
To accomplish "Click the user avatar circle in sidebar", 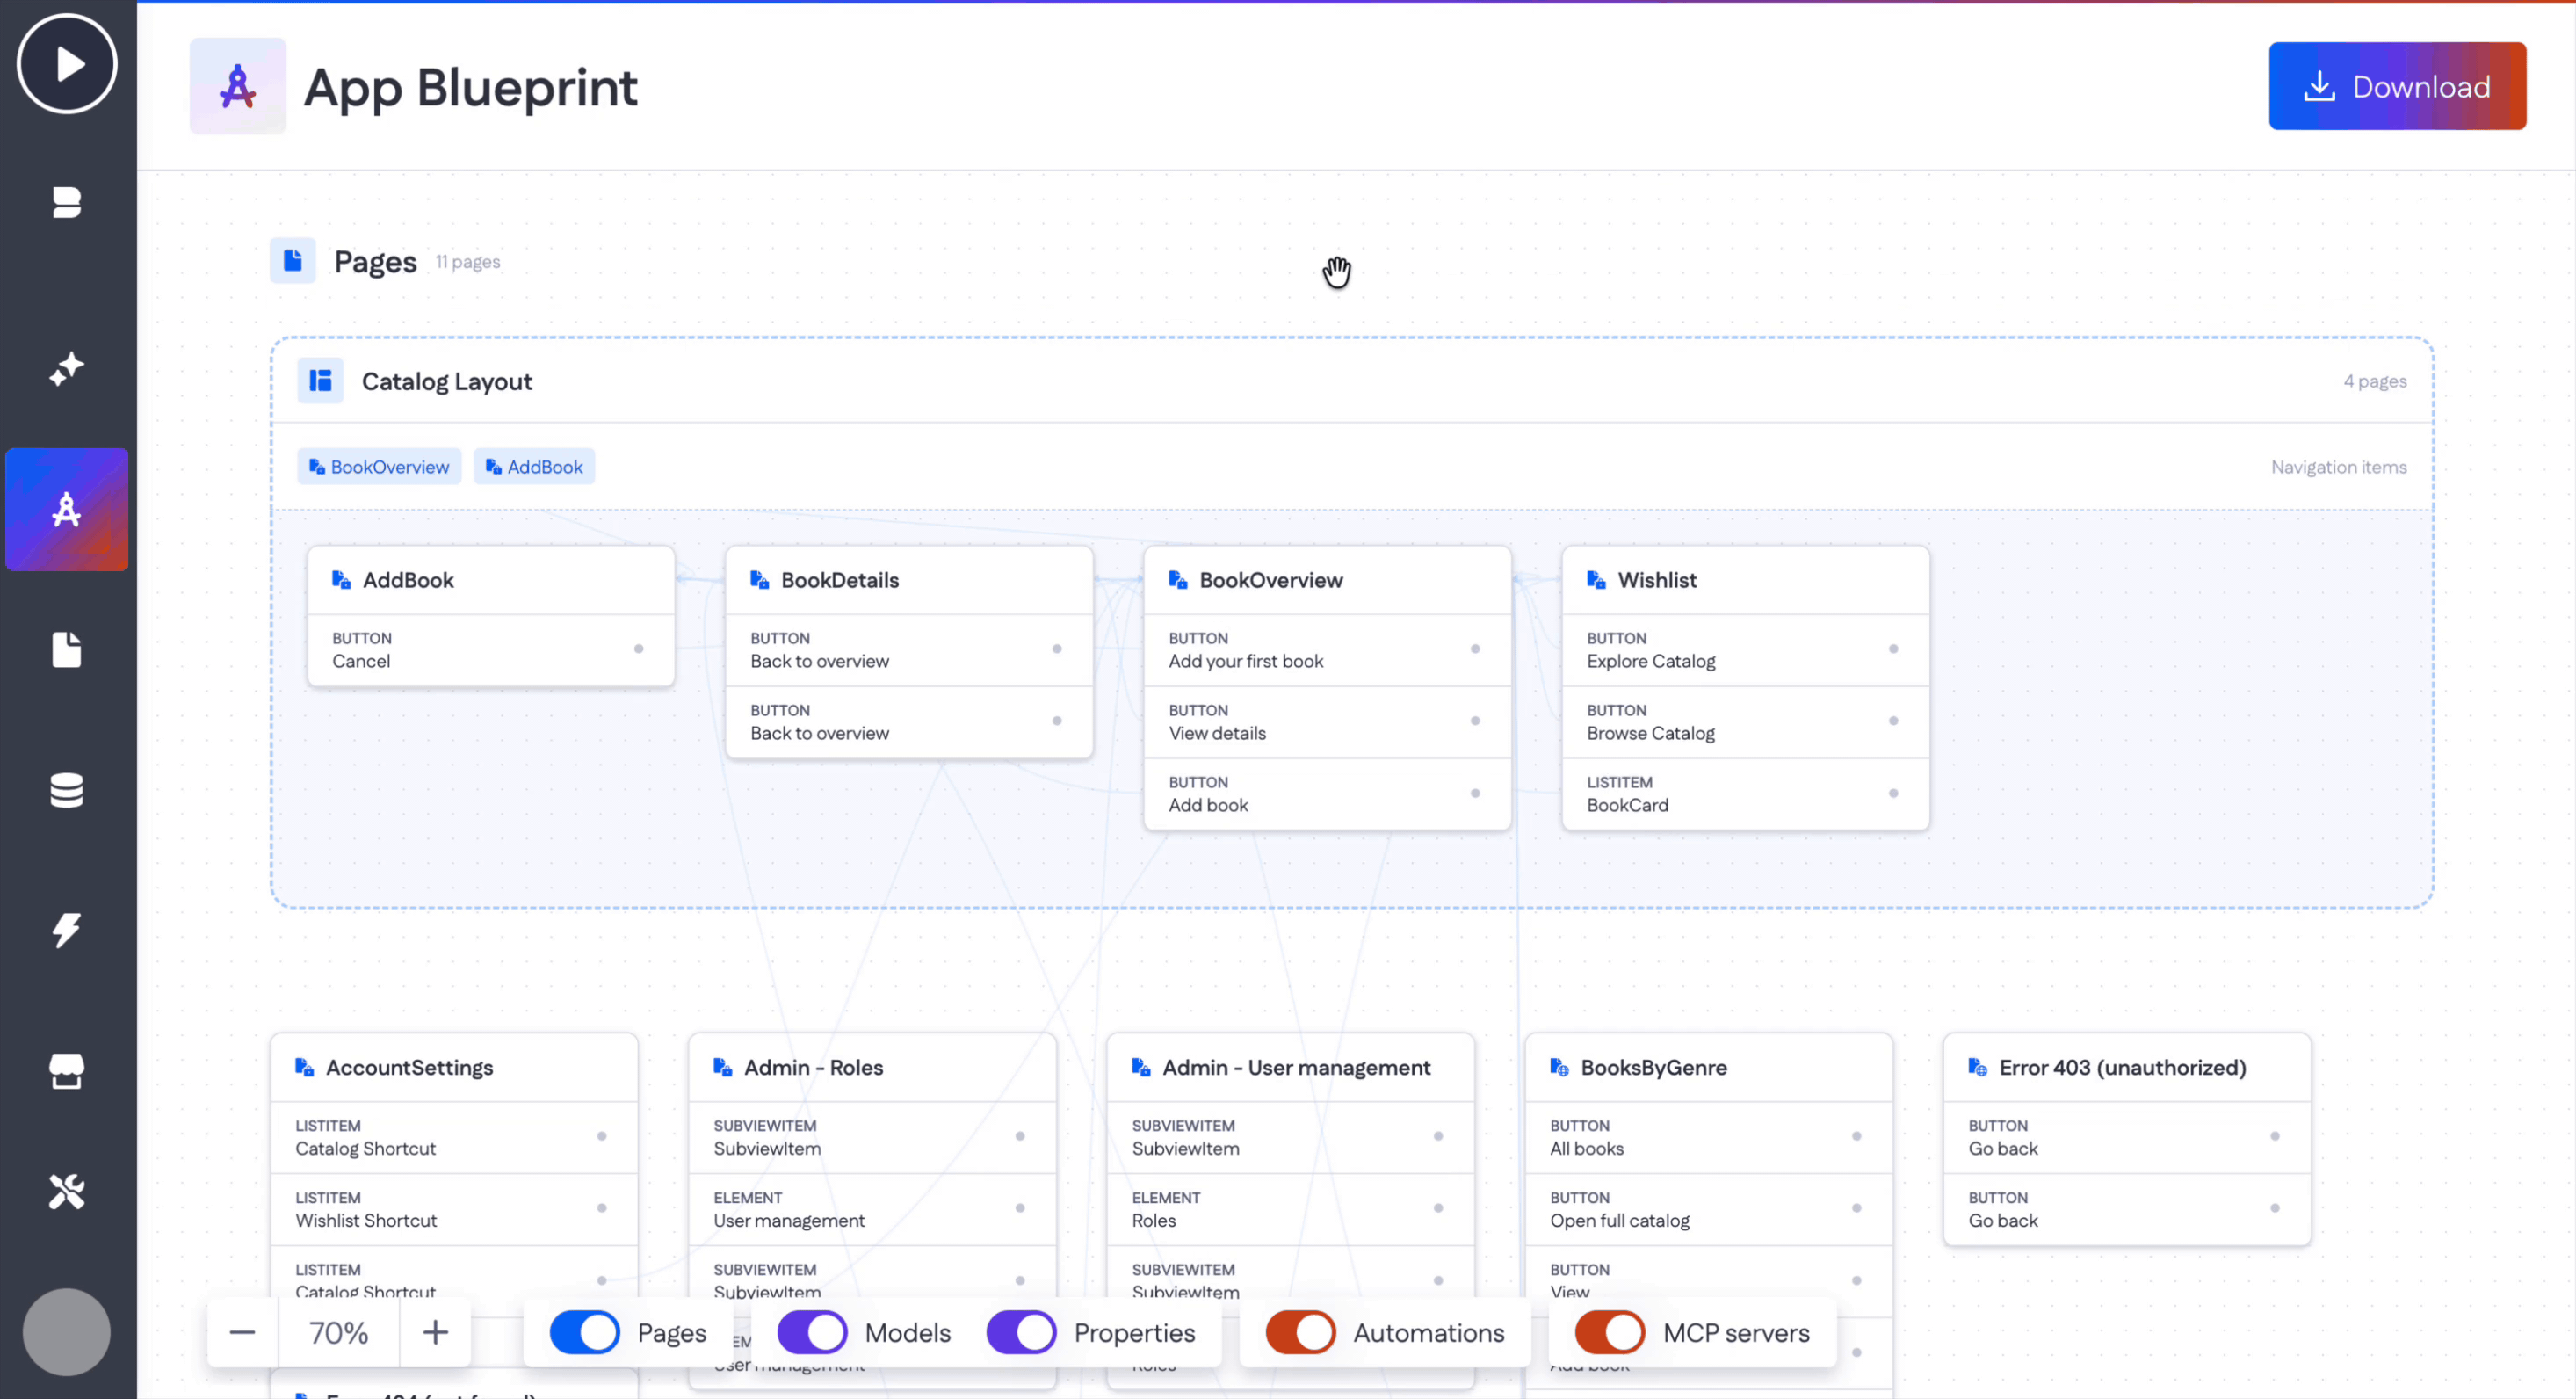I will 67,1332.
